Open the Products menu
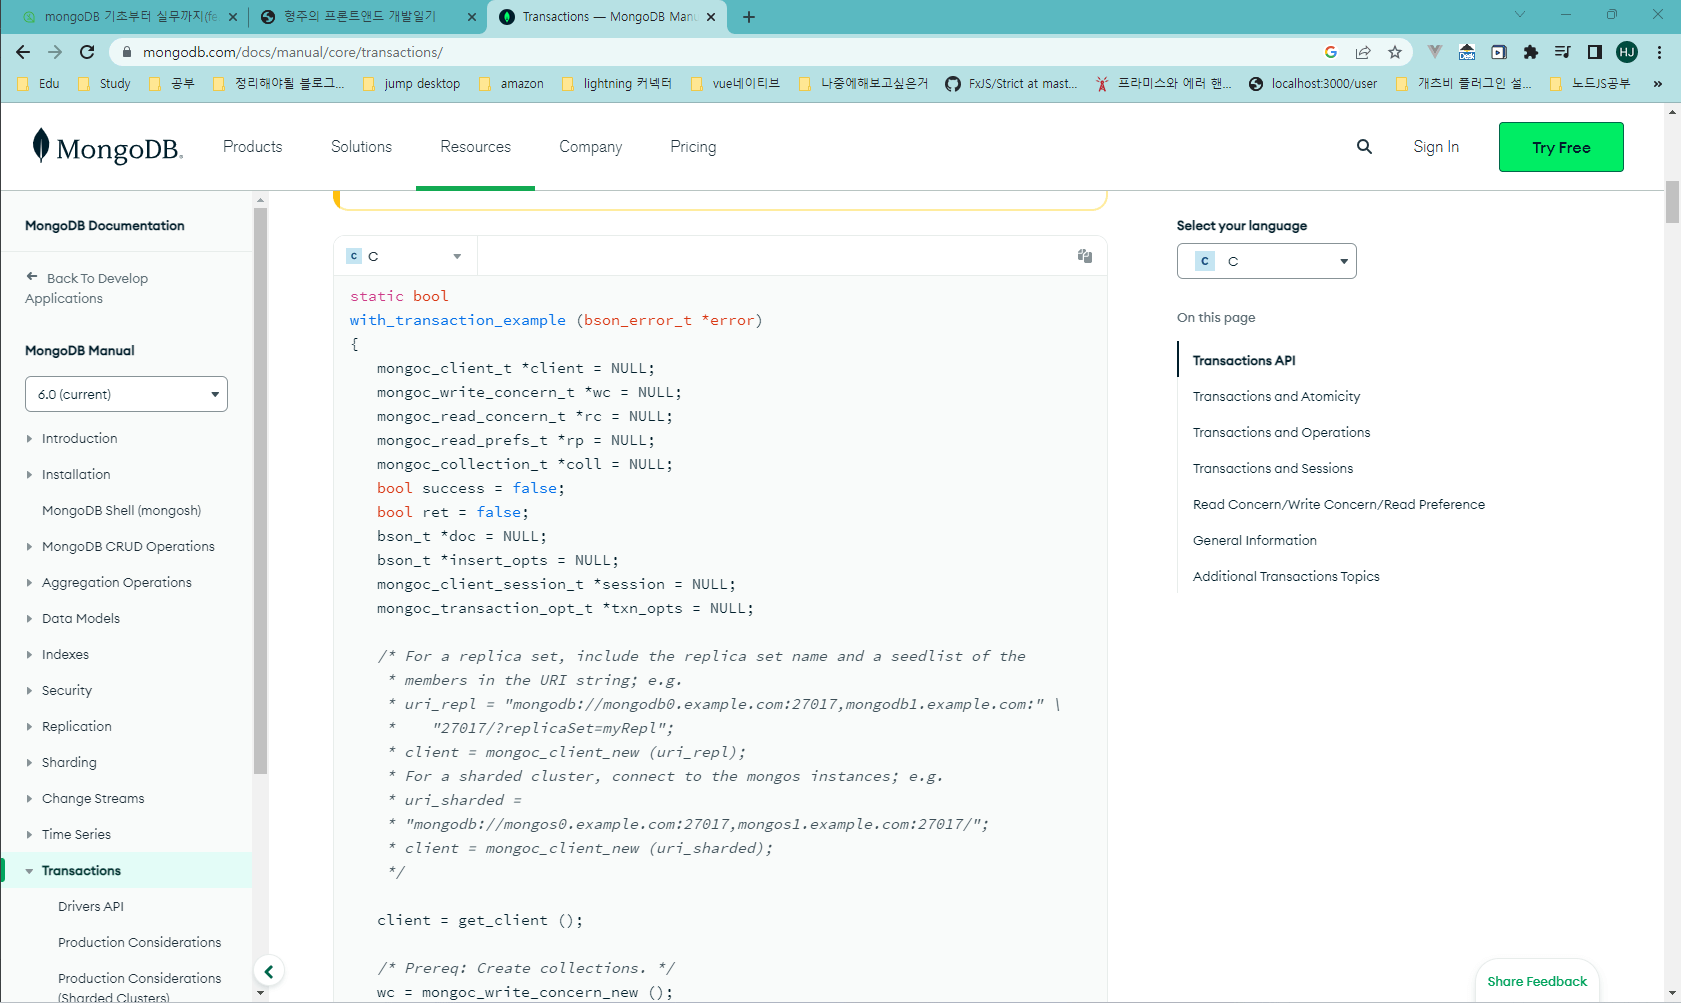This screenshot has width=1681, height=1003. [x=252, y=147]
